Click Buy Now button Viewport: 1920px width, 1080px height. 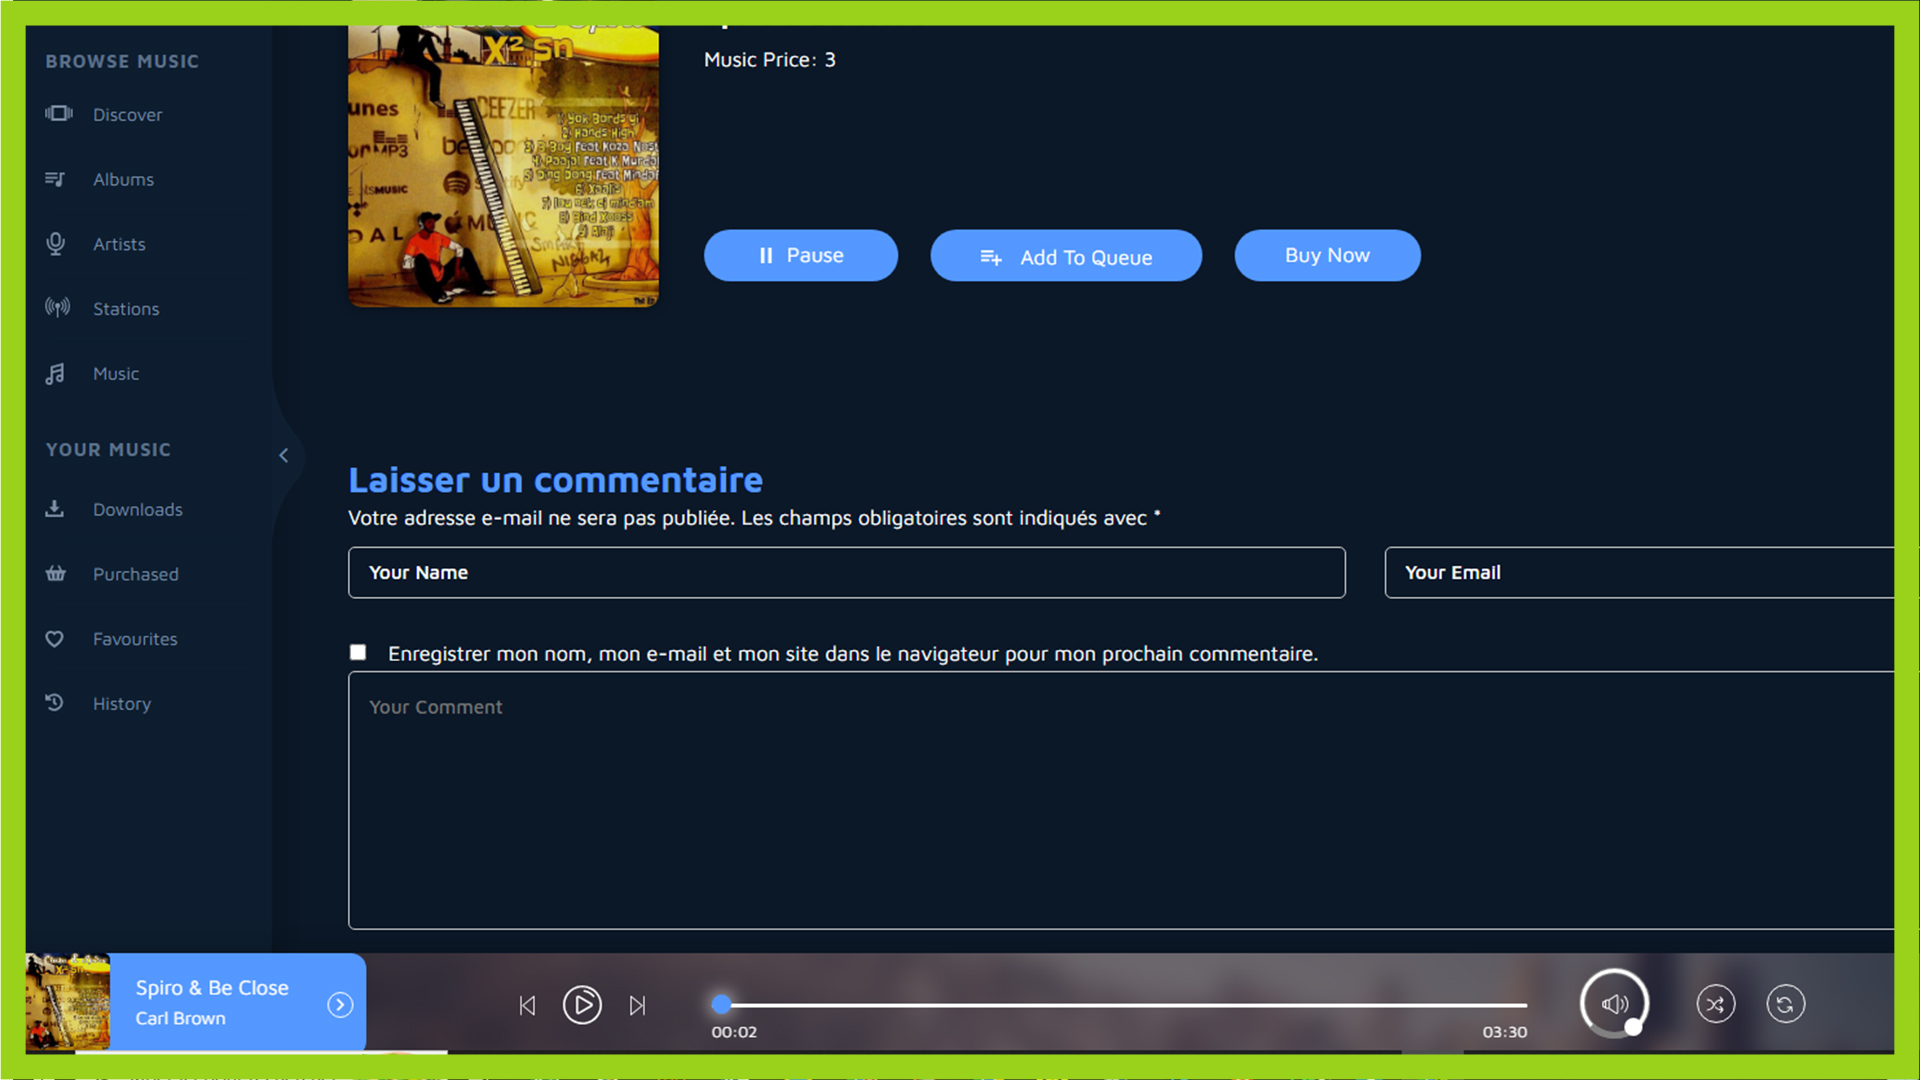point(1326,256)
